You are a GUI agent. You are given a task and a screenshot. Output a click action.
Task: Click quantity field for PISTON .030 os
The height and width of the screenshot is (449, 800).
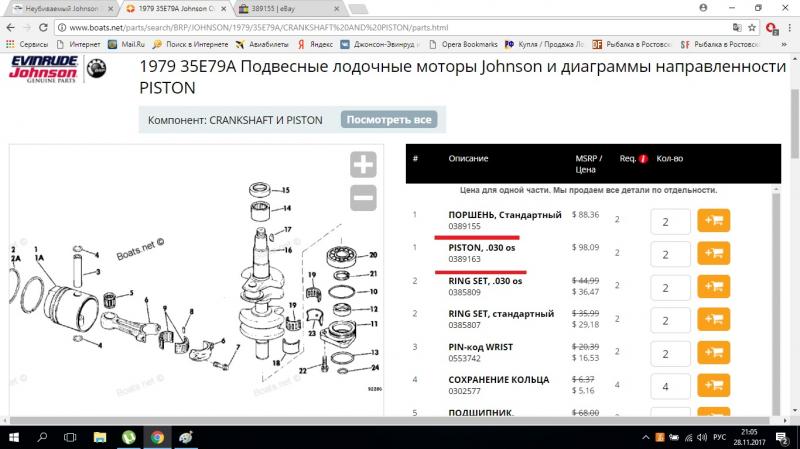(669, 254)
